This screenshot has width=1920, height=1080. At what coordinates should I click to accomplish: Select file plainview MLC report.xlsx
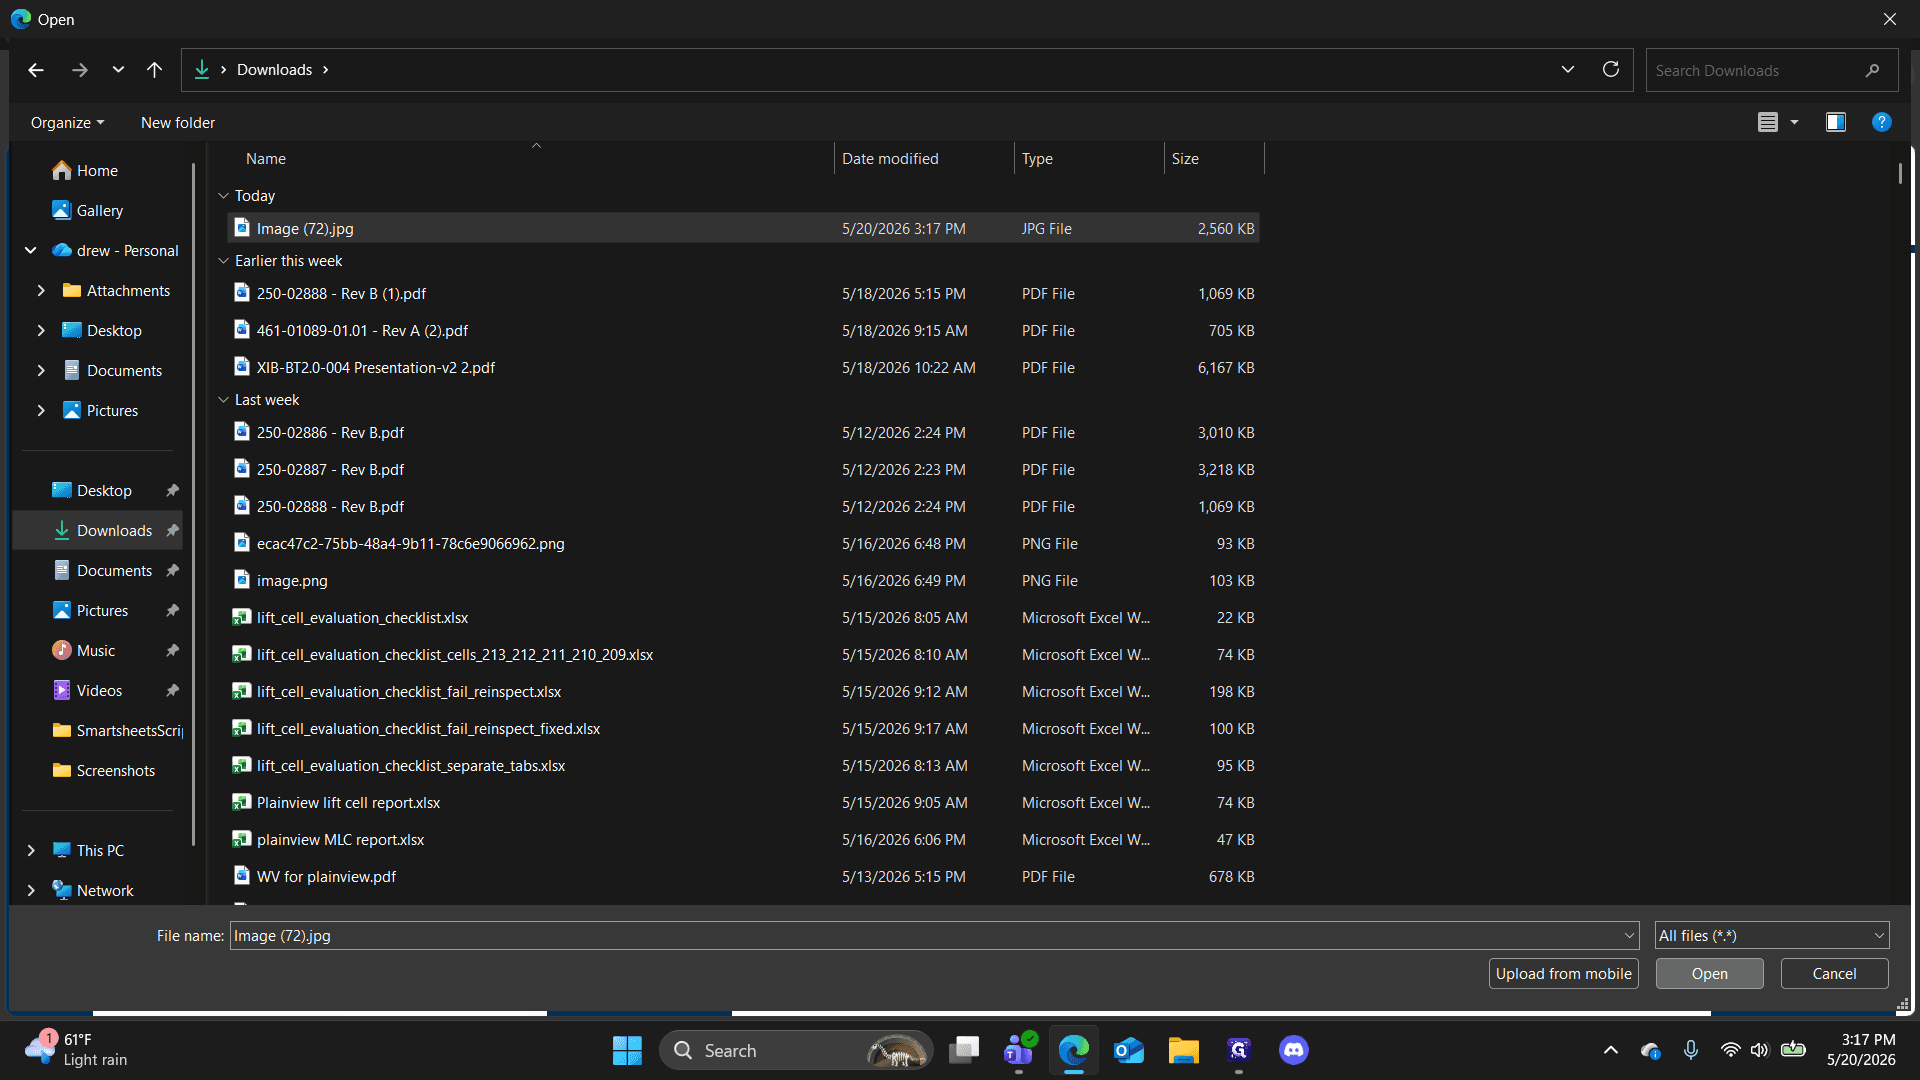click(x=744, y=840)
